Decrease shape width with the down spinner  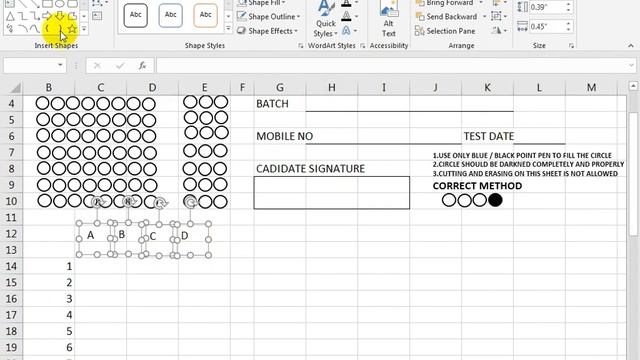pyautogui.click(x=568, y=29)
